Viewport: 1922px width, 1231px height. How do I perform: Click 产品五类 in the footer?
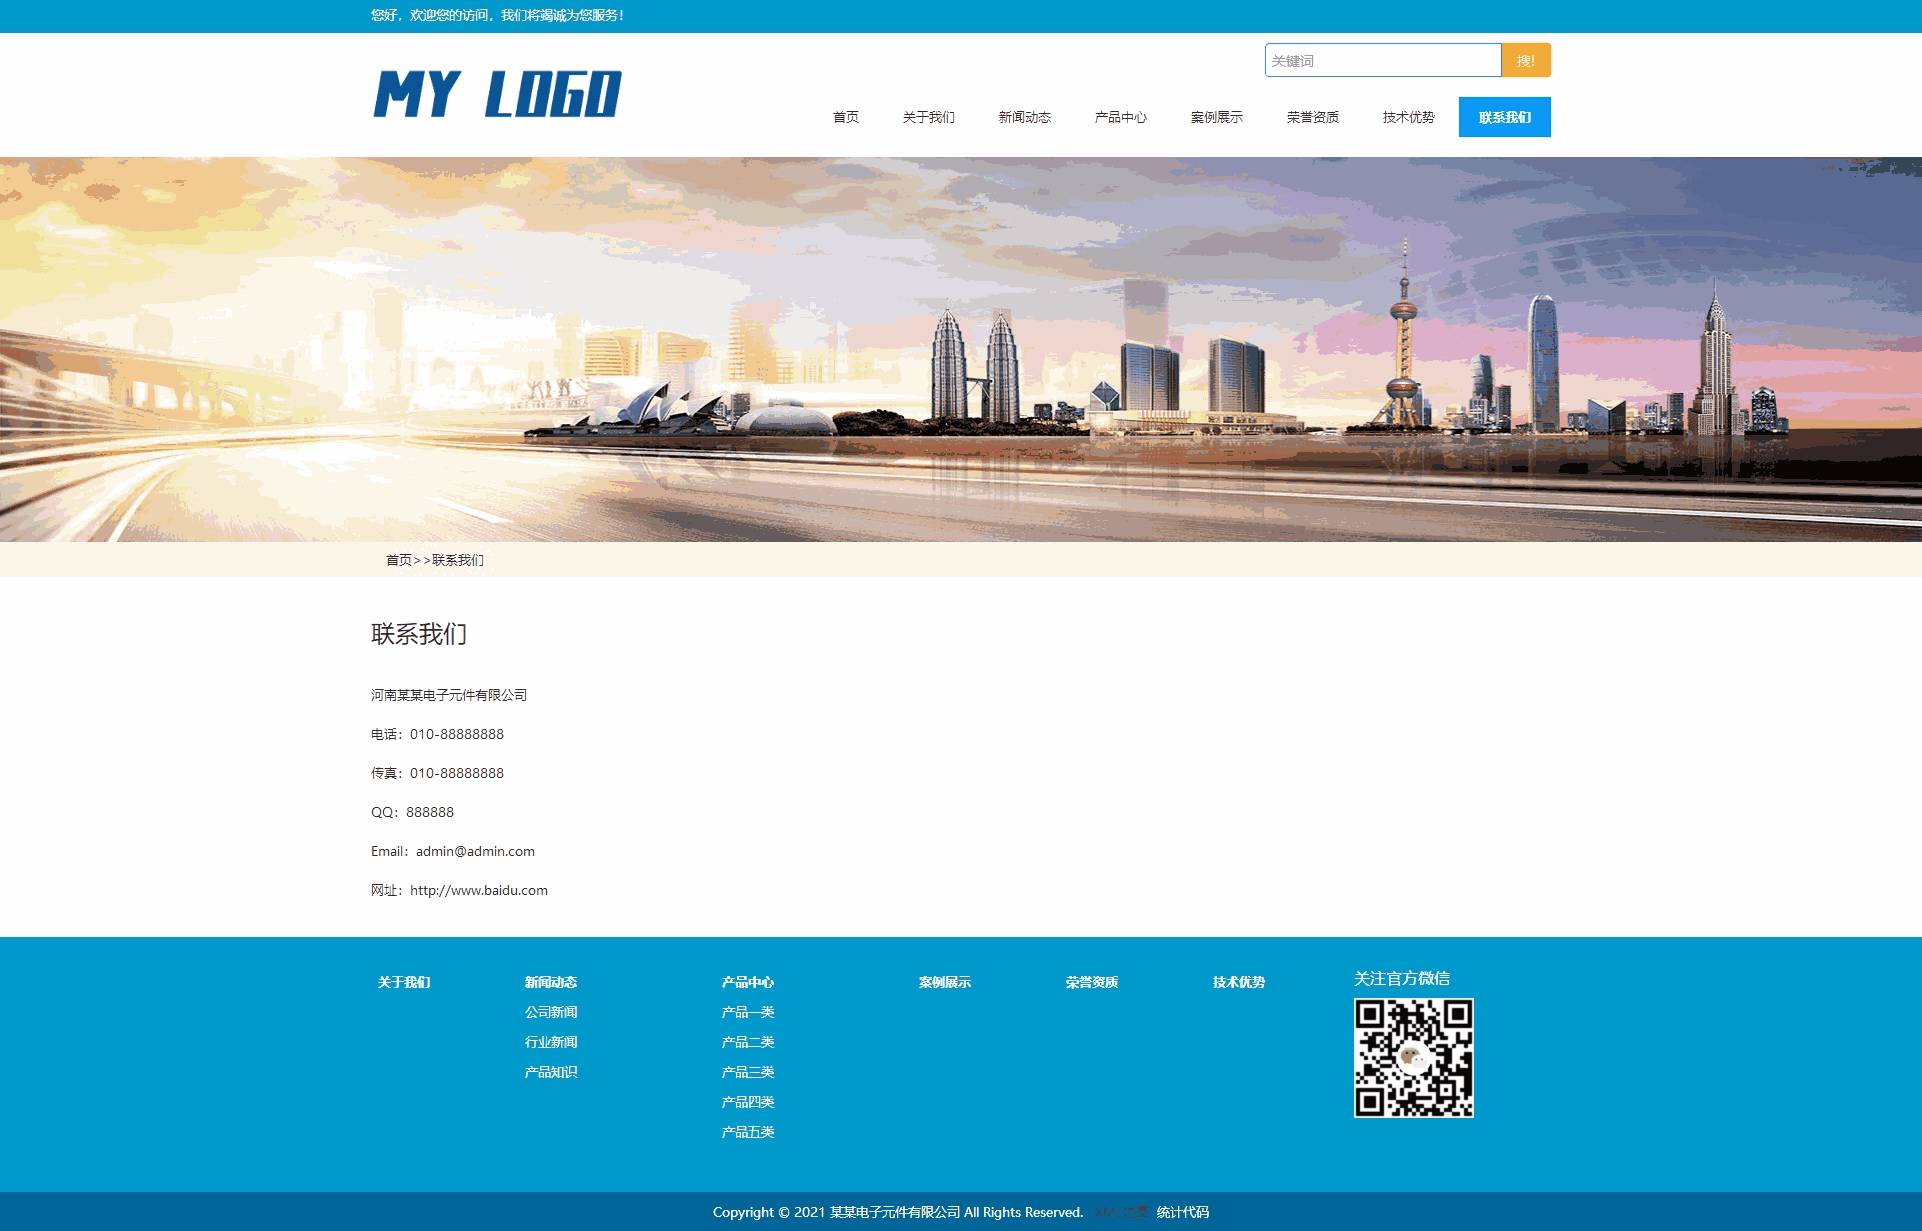(748, 1131)
